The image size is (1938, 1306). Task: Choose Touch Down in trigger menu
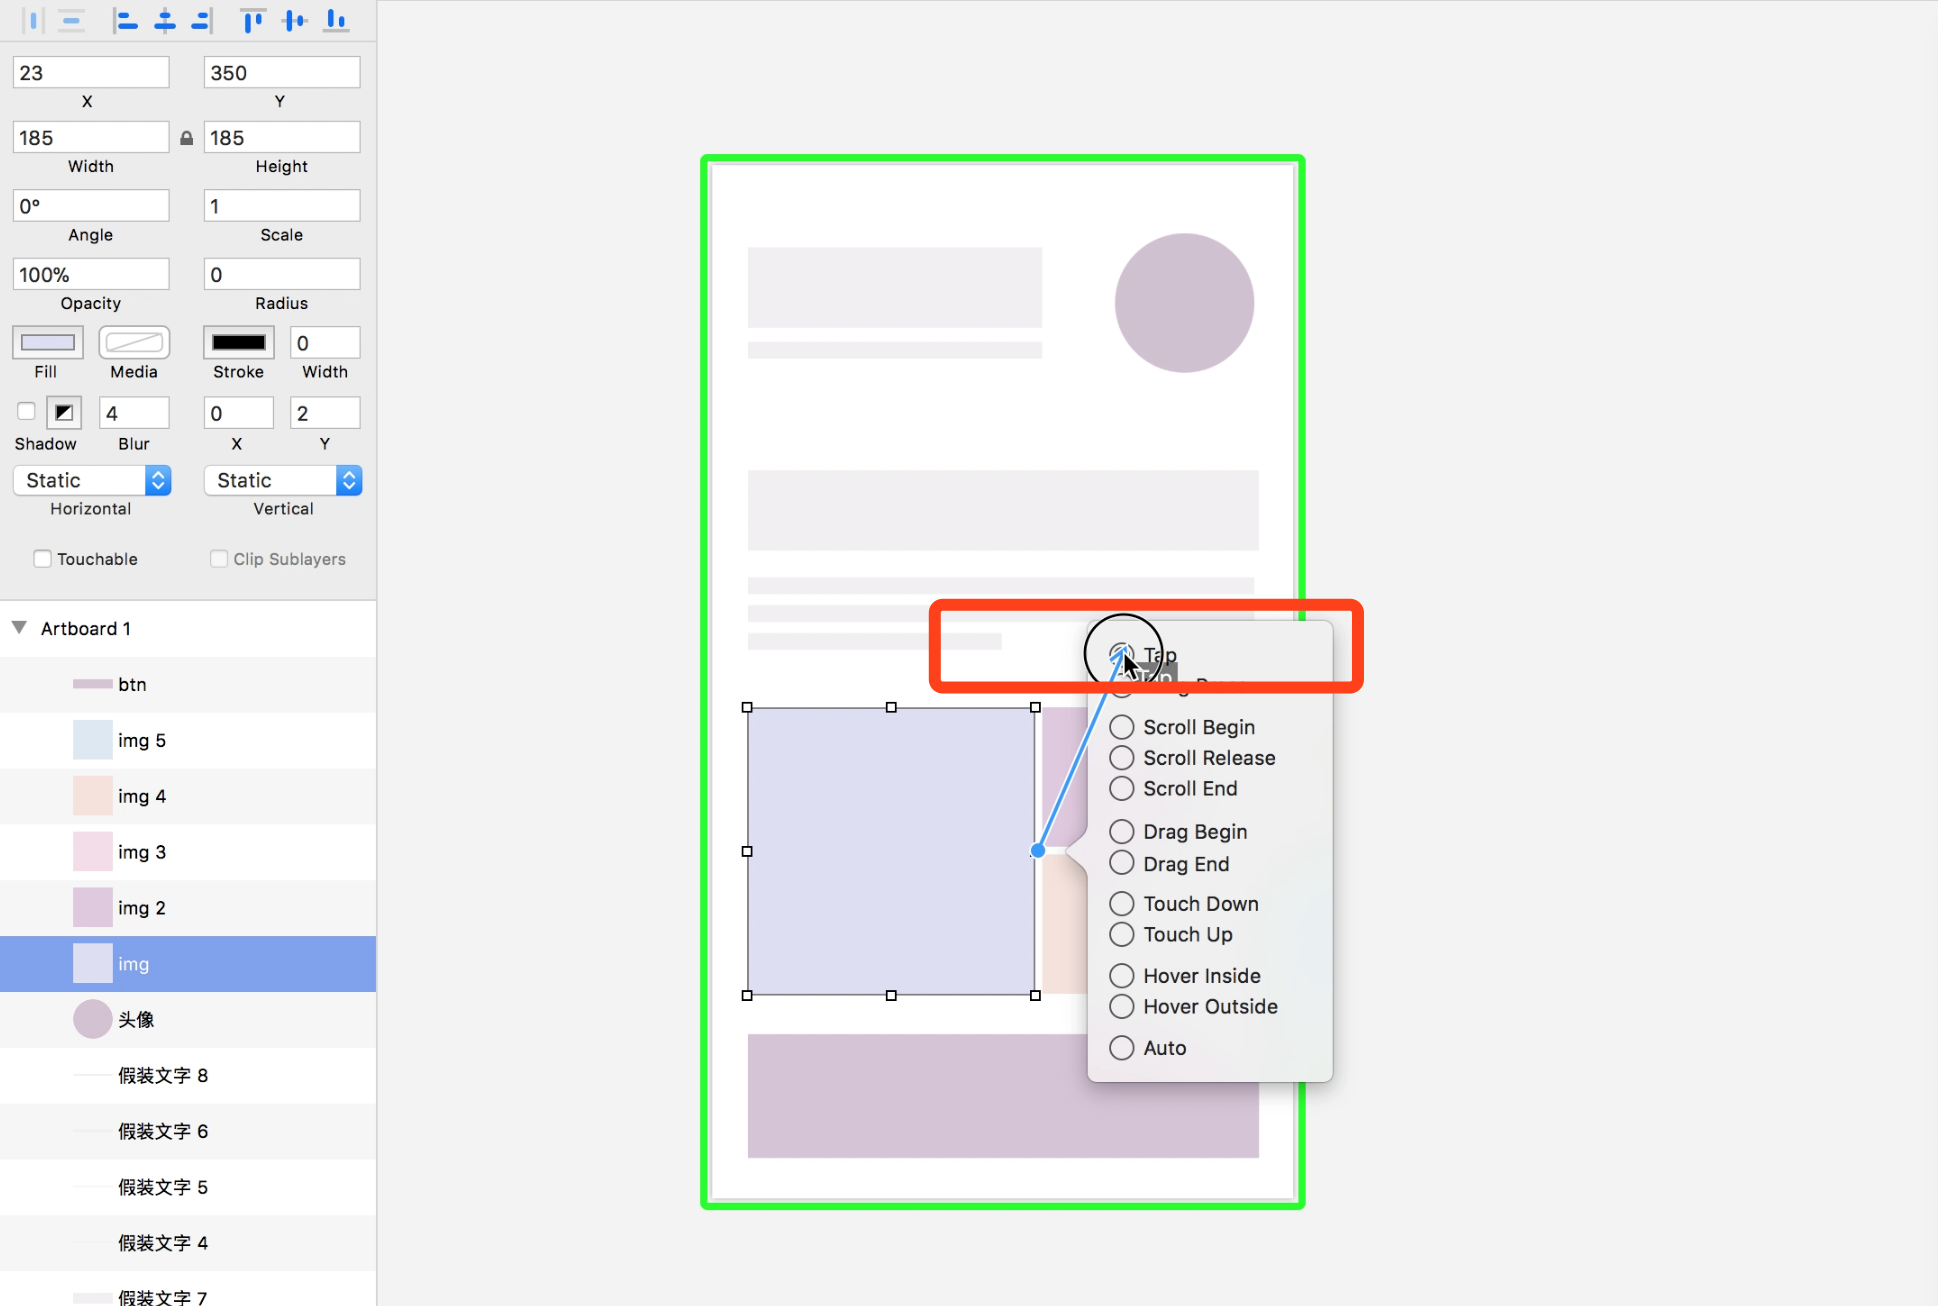(1122, 904)
